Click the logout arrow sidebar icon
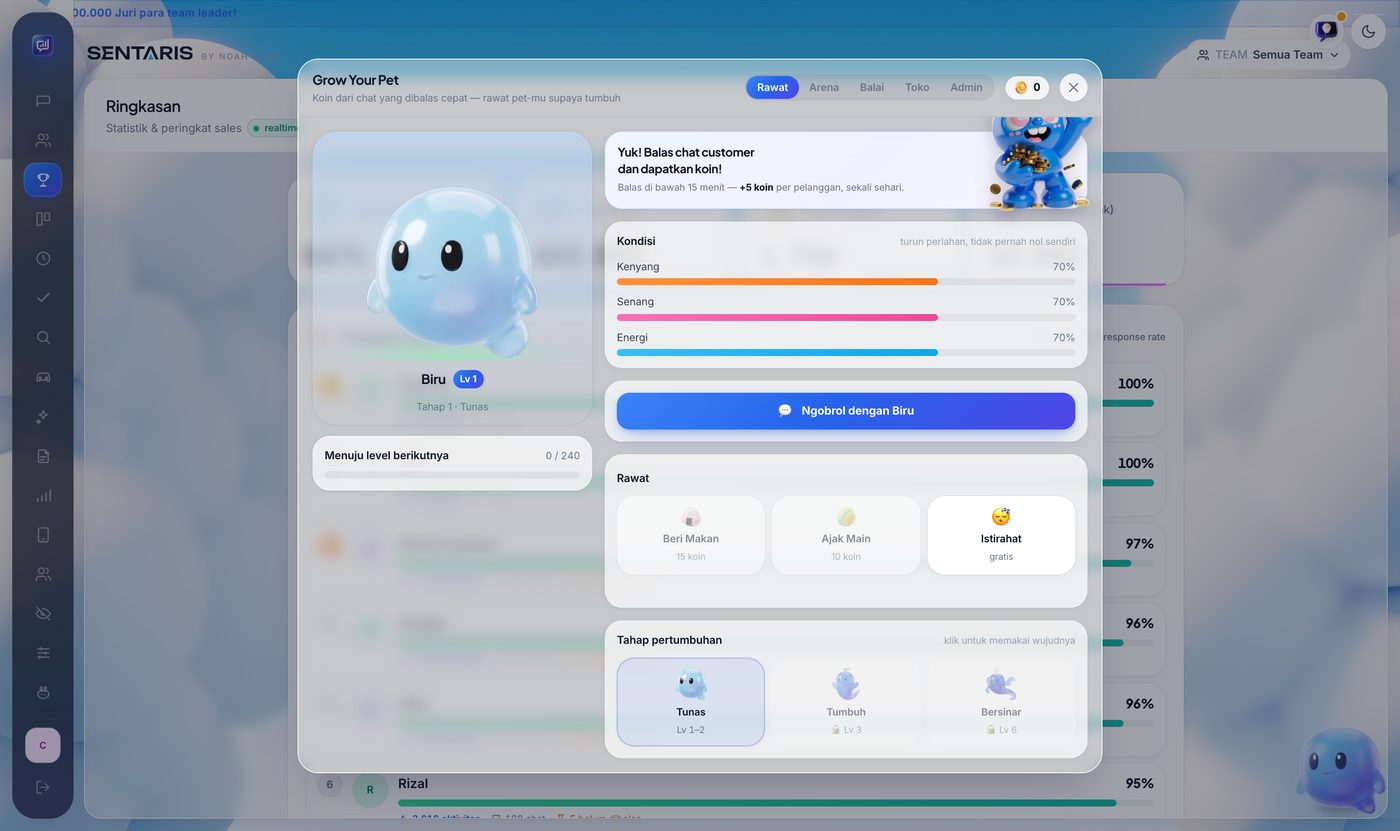 43,787
